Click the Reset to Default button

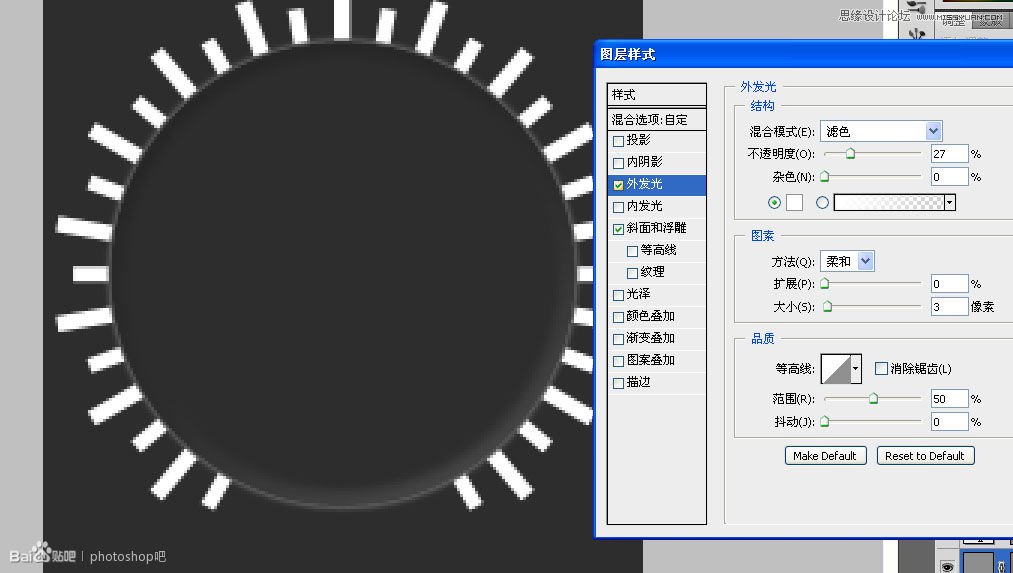point(925,455)
